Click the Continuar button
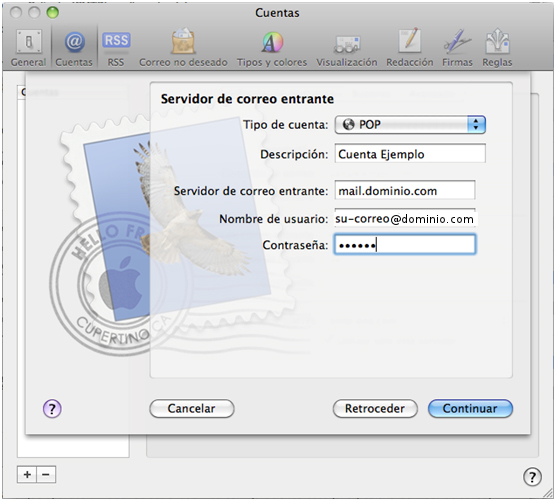Viewport: 556px width, 501px height. pyautogui.click(x=470, y=408)
